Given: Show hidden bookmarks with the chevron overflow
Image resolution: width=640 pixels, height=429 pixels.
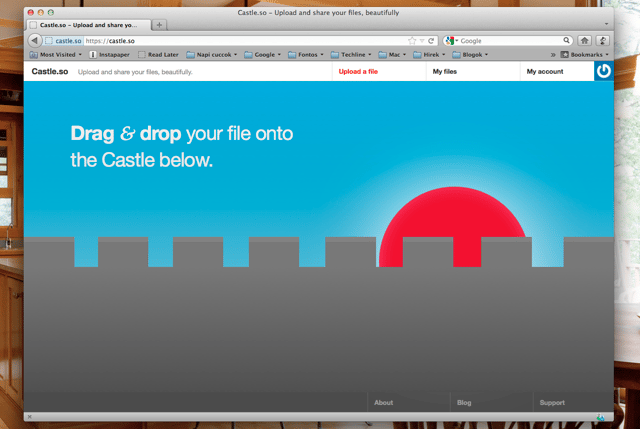Looking at the screenshot, I should coord(553,54).
